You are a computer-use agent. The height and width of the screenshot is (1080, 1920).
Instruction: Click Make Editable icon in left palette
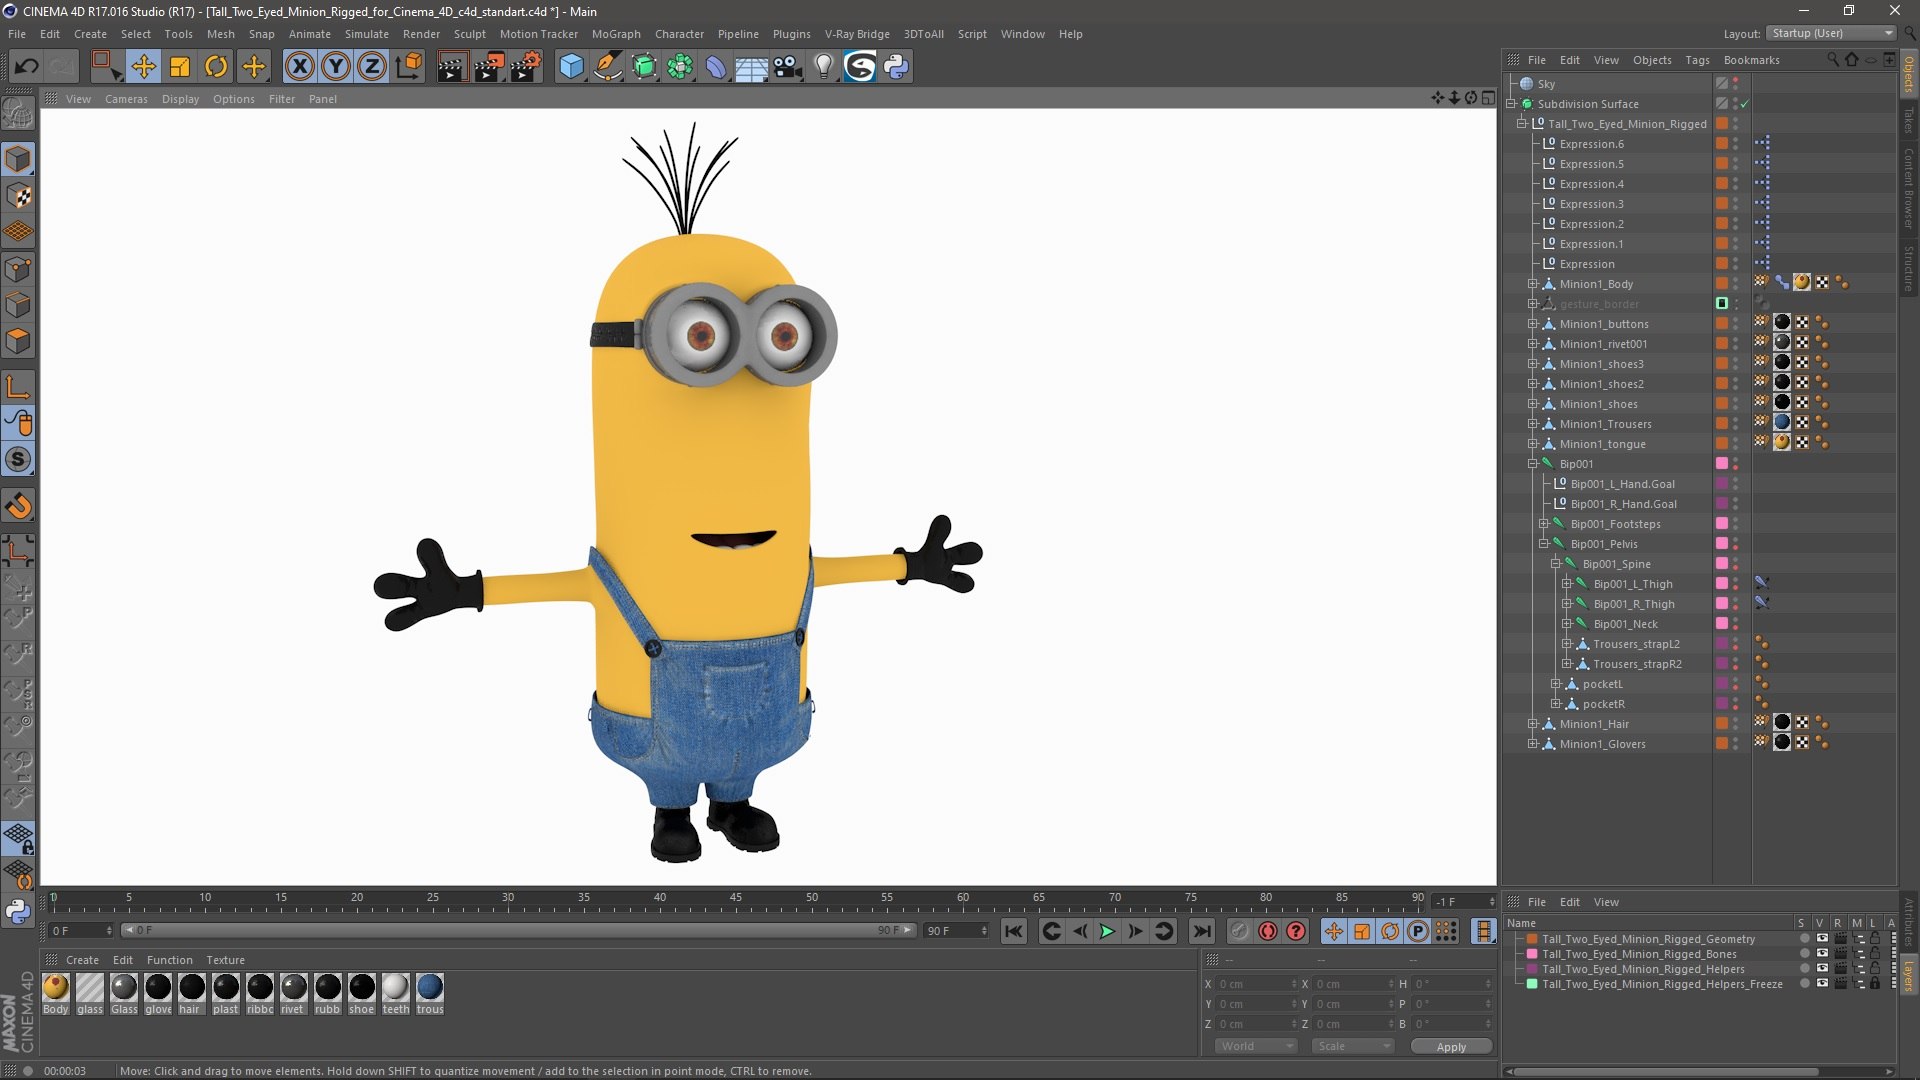click(x=18, y=113)
